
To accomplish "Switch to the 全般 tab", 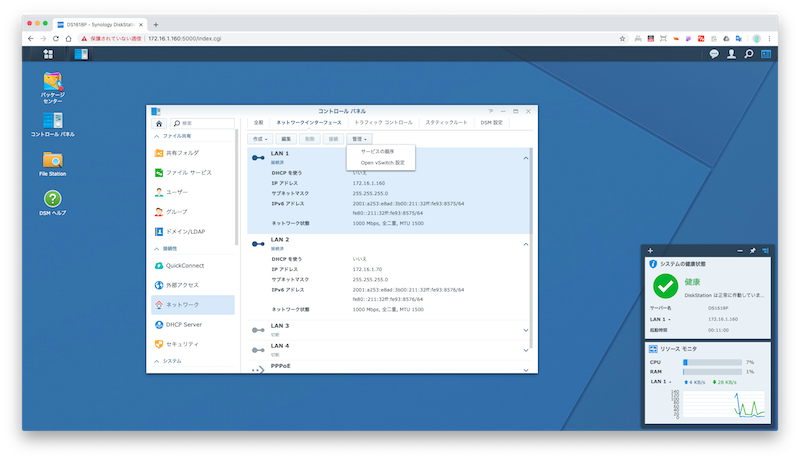I will [259, 123].
